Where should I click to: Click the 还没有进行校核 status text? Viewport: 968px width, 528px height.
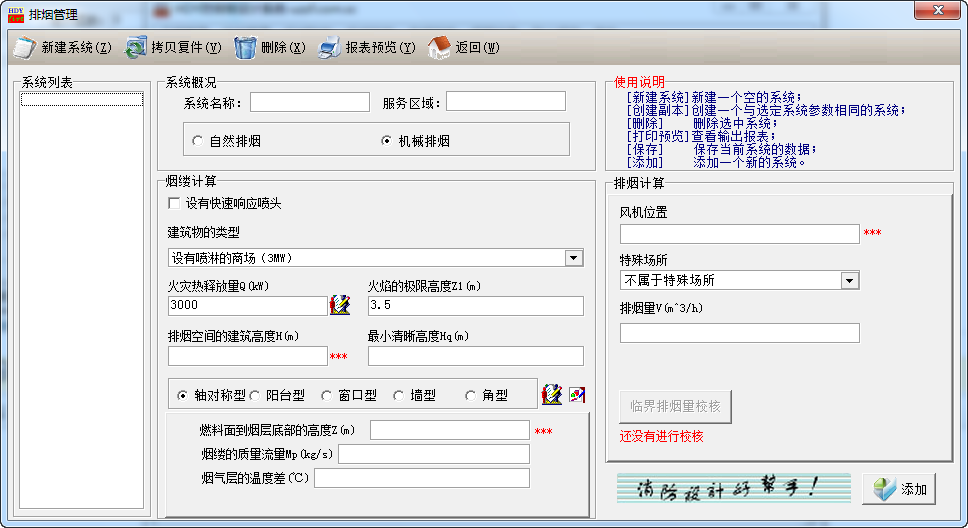point(661,437)
